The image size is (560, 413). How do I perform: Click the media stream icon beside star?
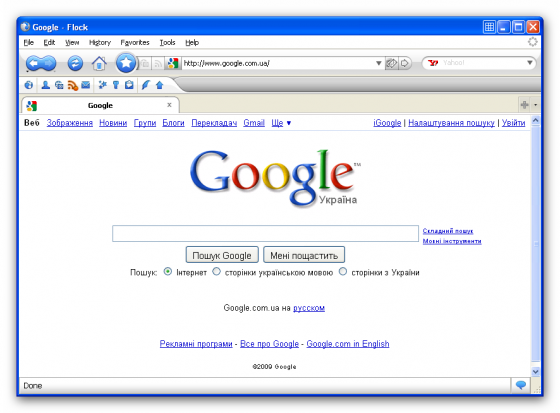pos(145,64)
